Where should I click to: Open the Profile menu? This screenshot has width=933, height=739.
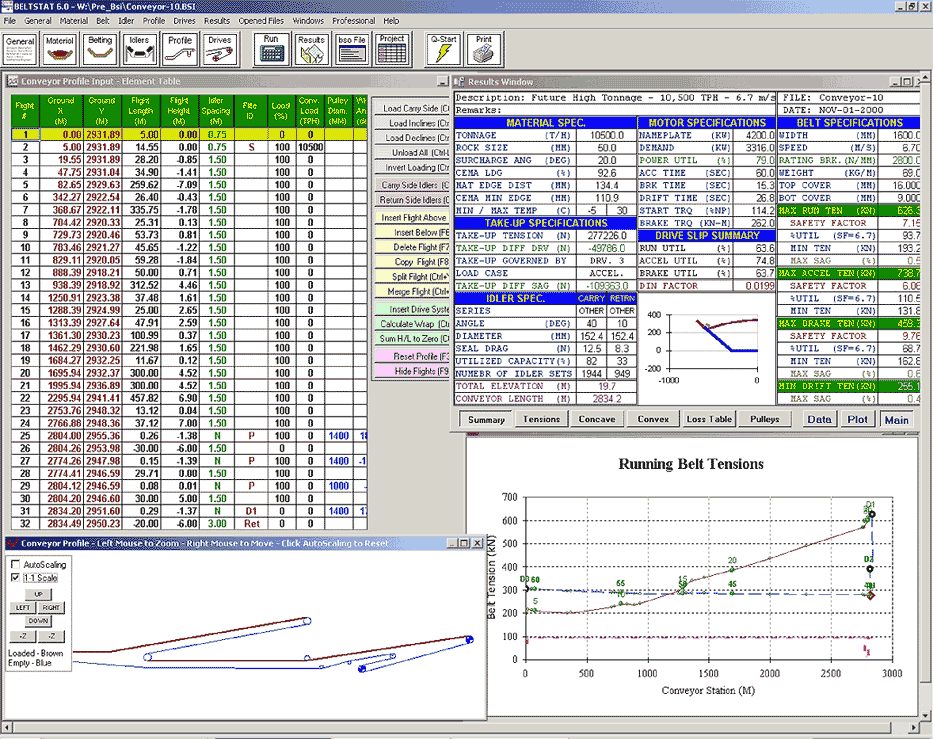(154, 21)
